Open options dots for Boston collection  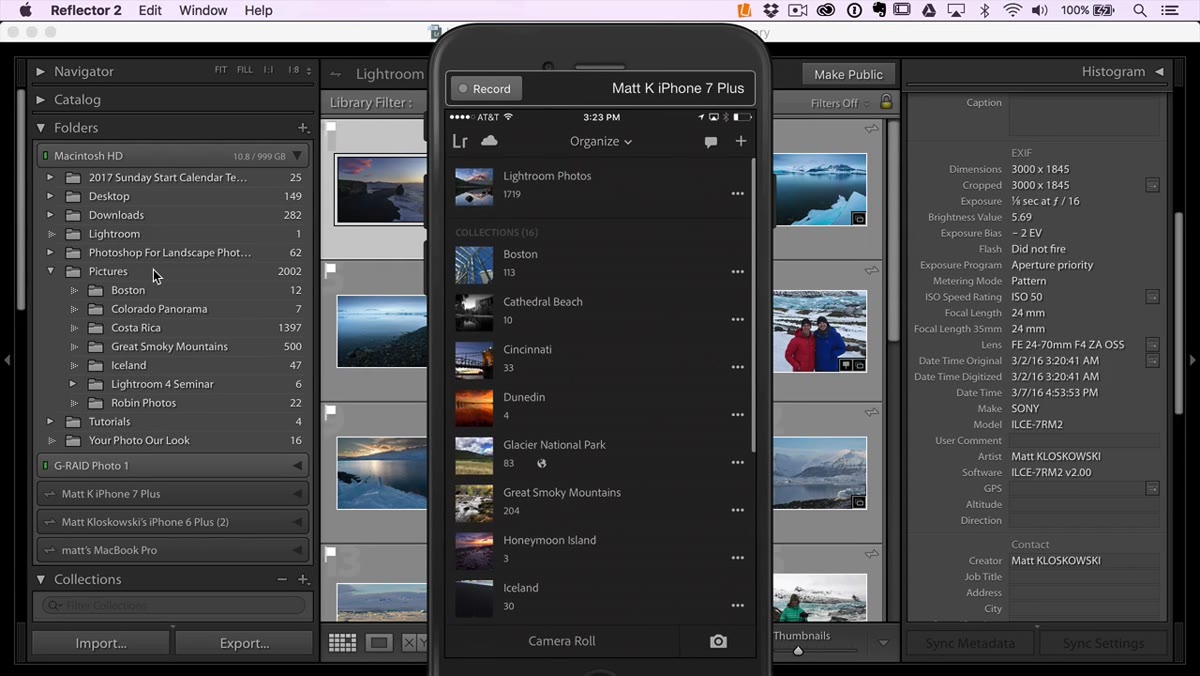737,272
